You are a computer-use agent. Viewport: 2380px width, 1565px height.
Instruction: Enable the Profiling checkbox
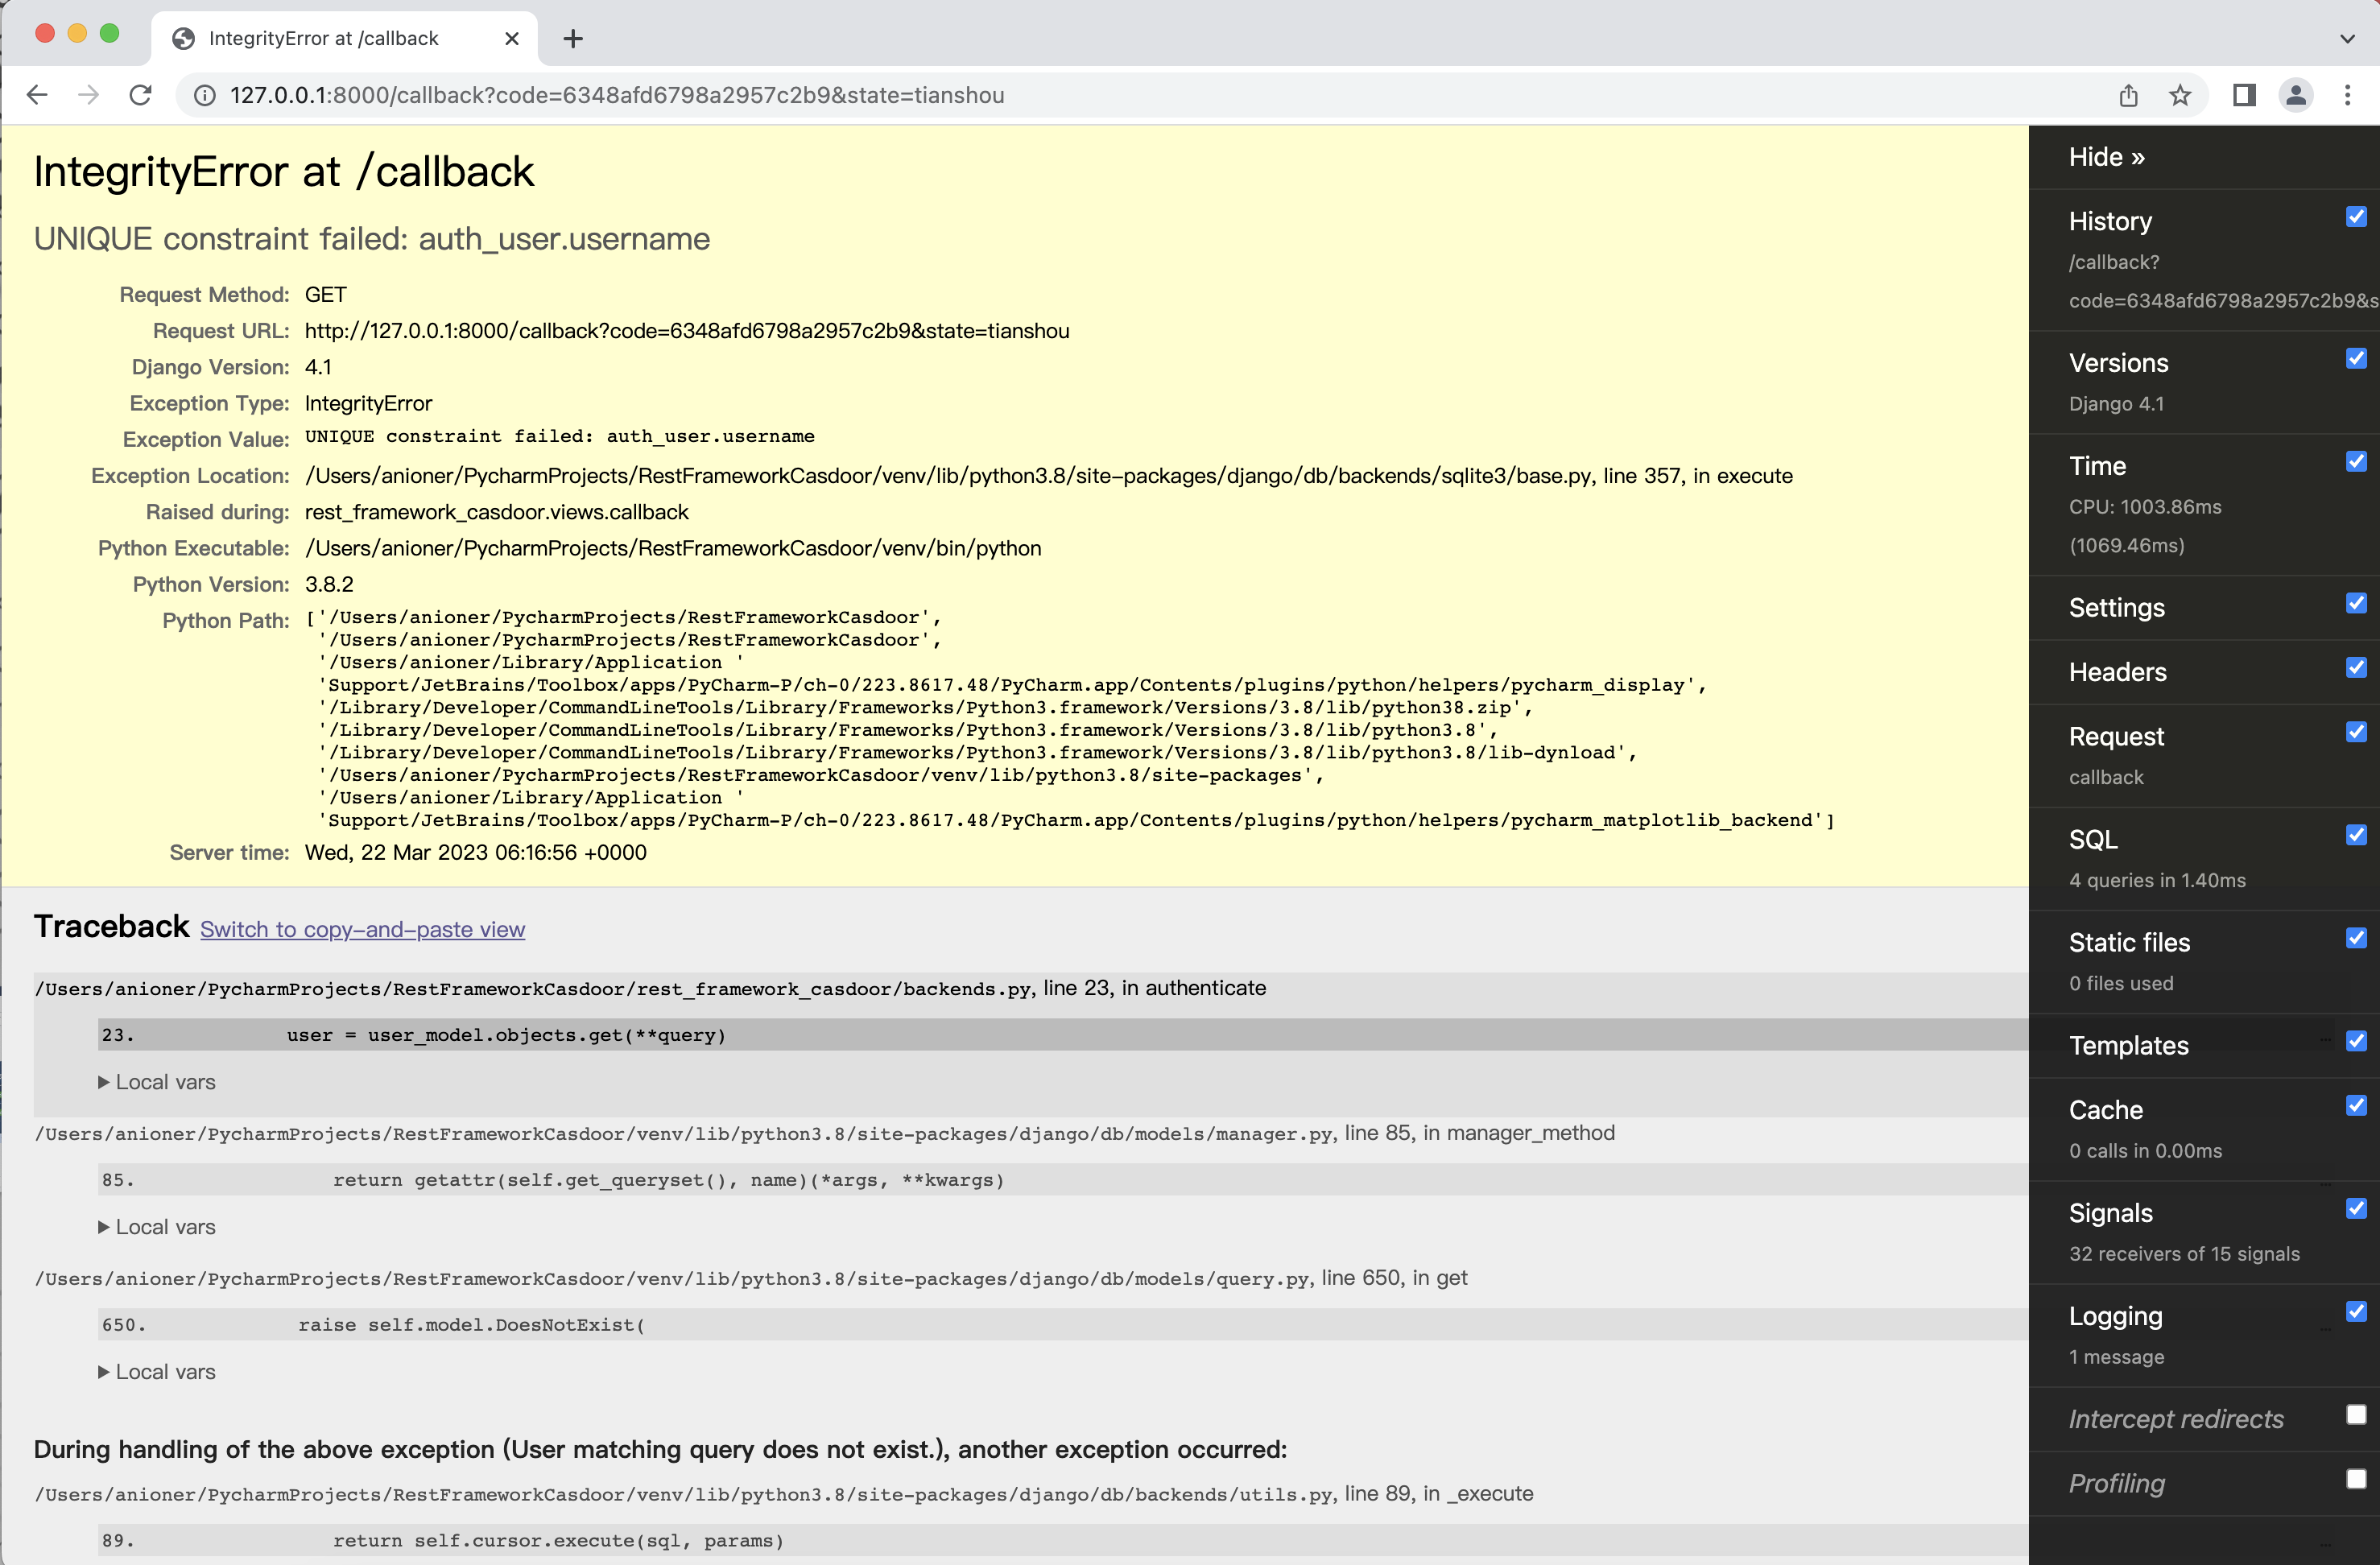point(2356,1480)
